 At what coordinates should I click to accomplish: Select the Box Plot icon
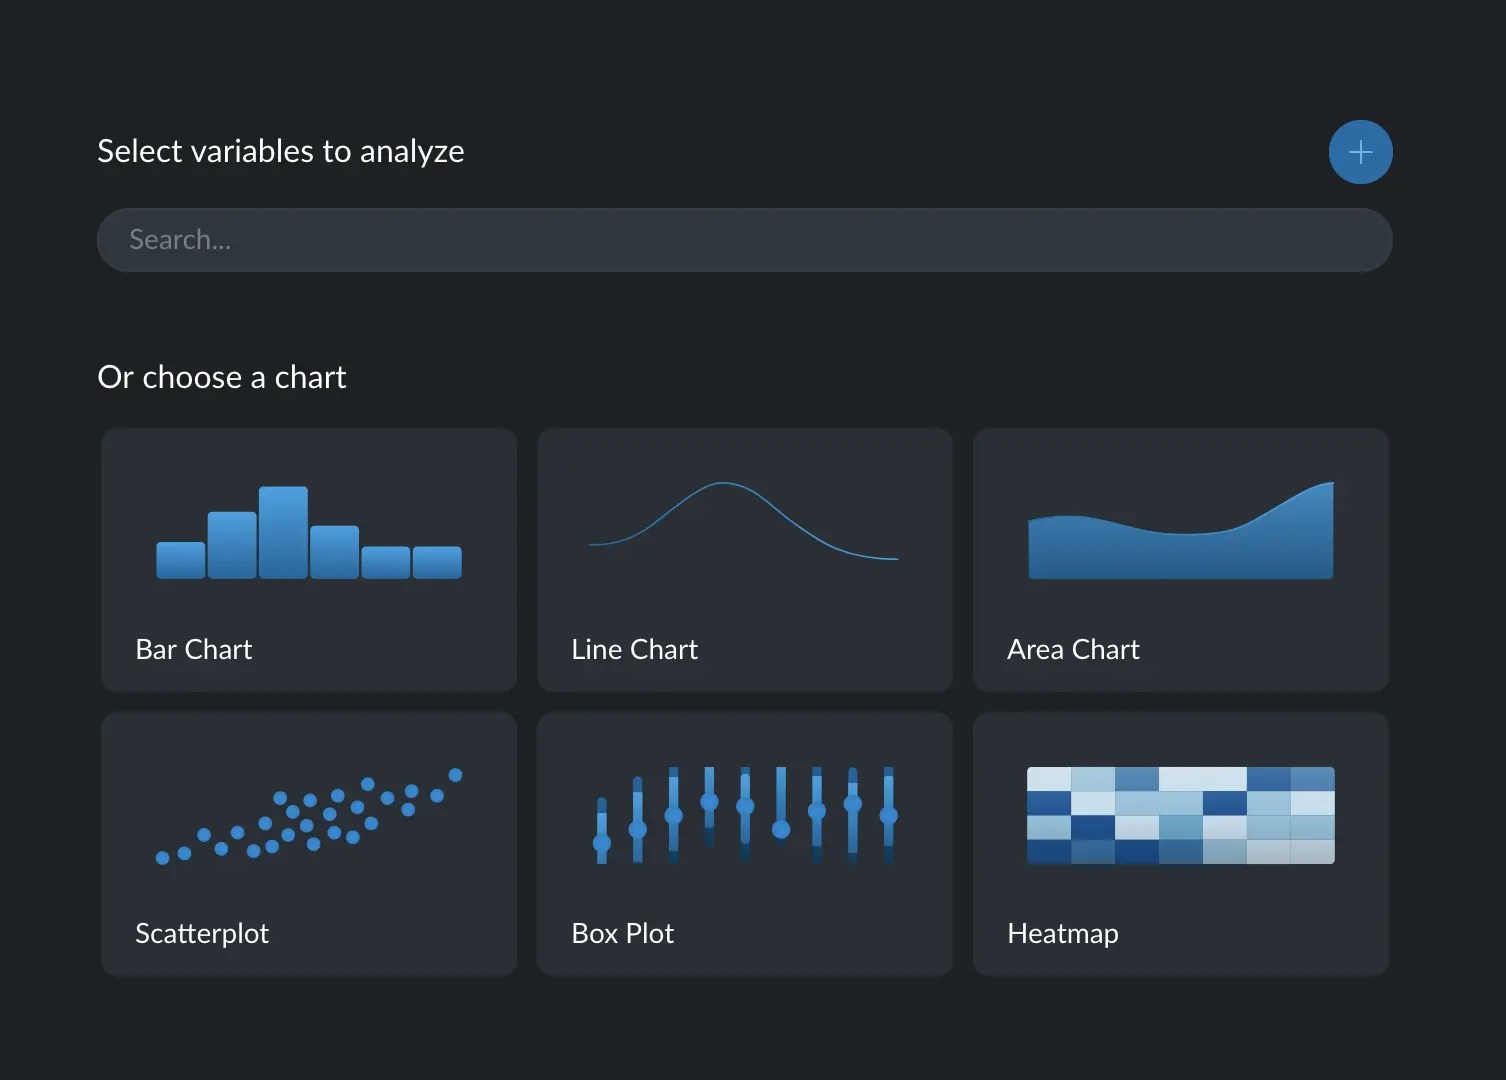pos(744,815)
